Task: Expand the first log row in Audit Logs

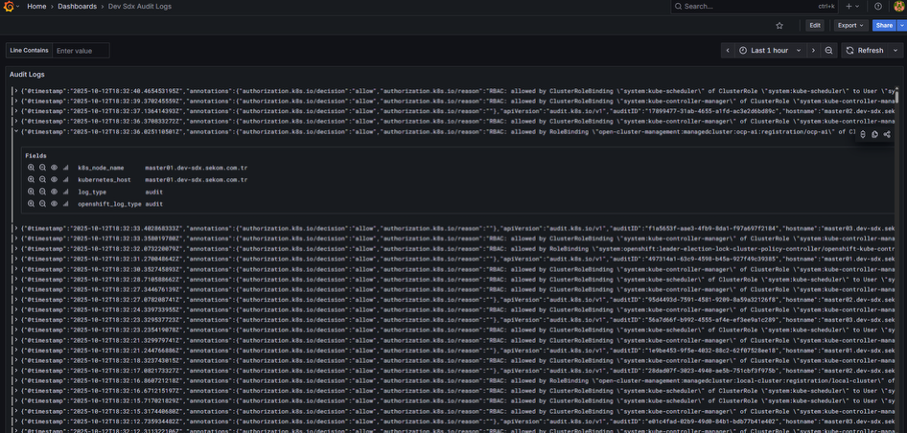Action: pyautogui.click(x=15, y=90)
